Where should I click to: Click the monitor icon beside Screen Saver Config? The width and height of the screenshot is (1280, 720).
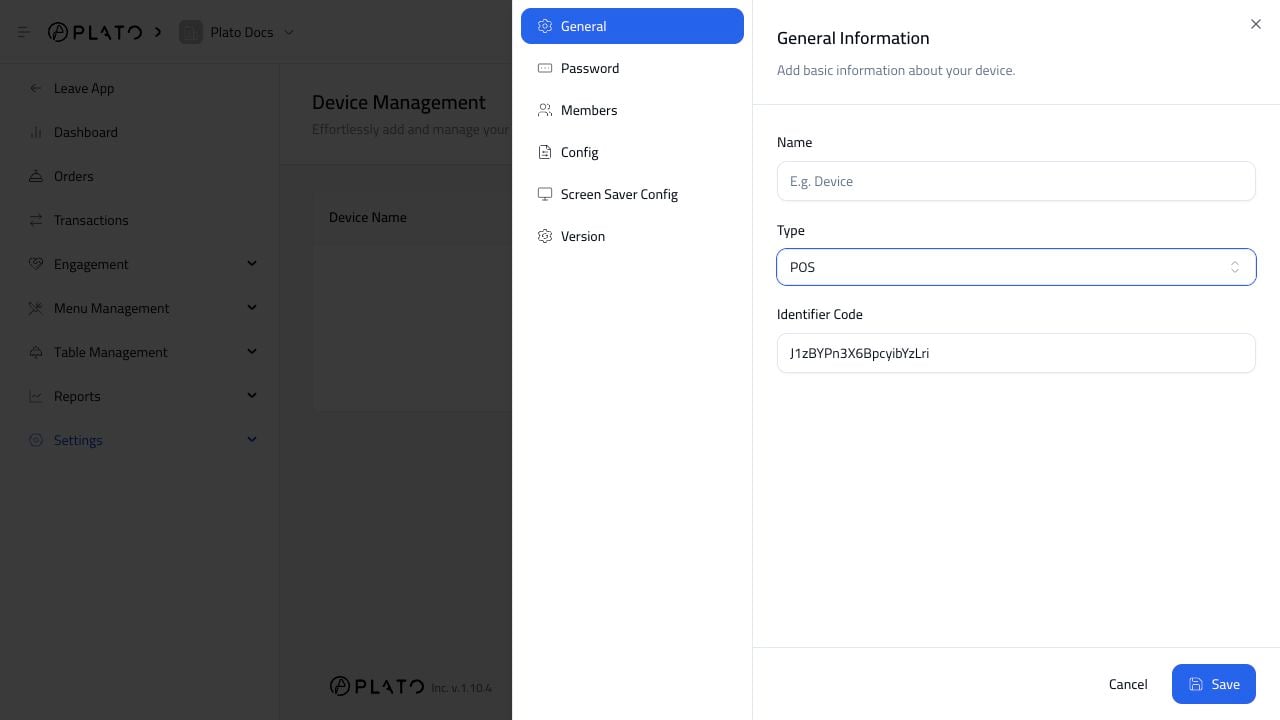tap(545, 194)
